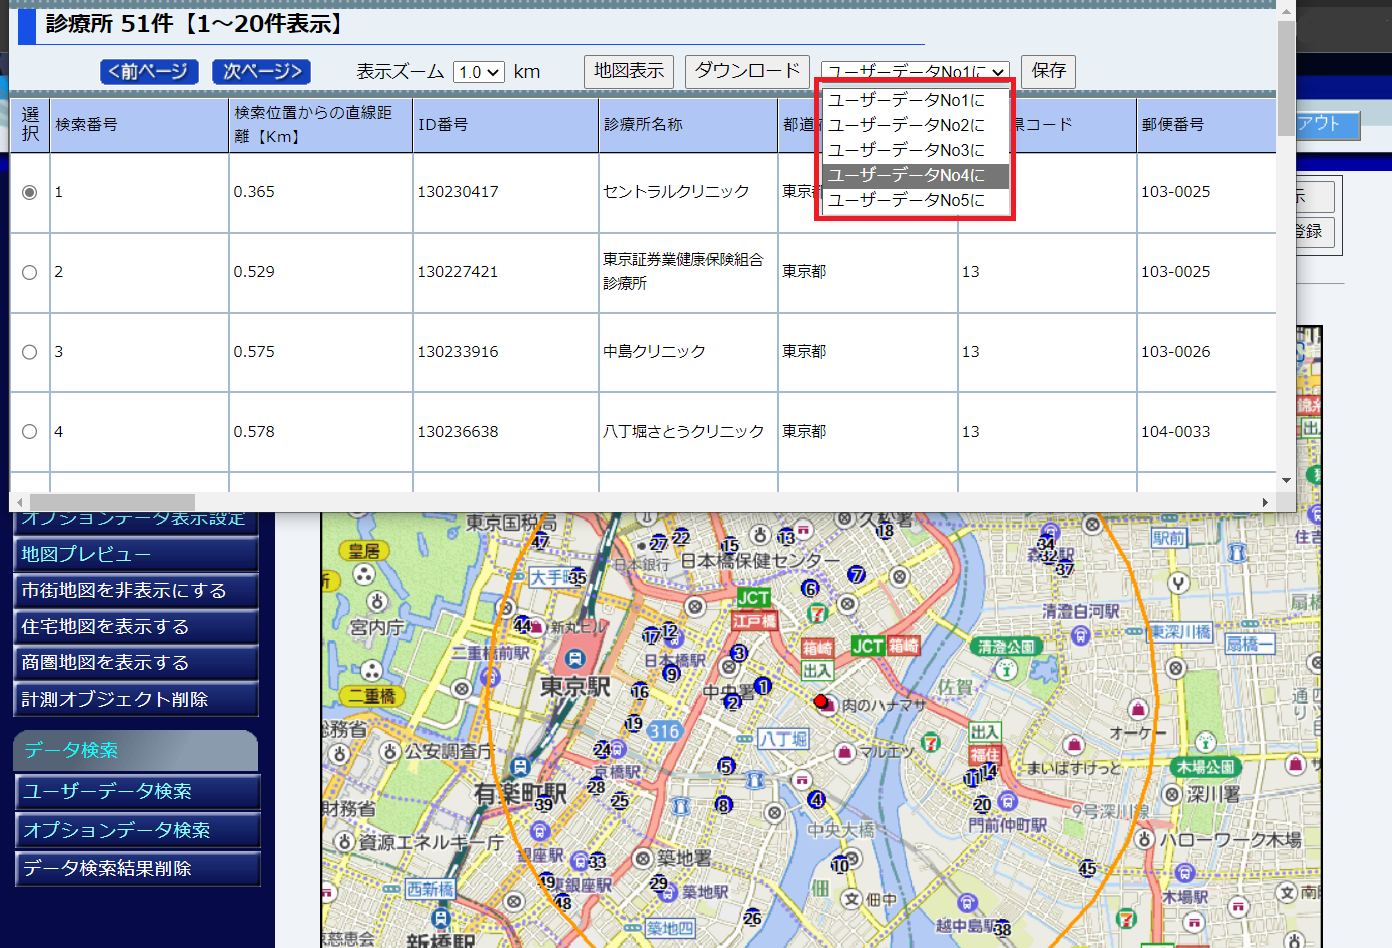Click the 診療所名称 column header
This screenshot has height=948, width=1392.
688,125
